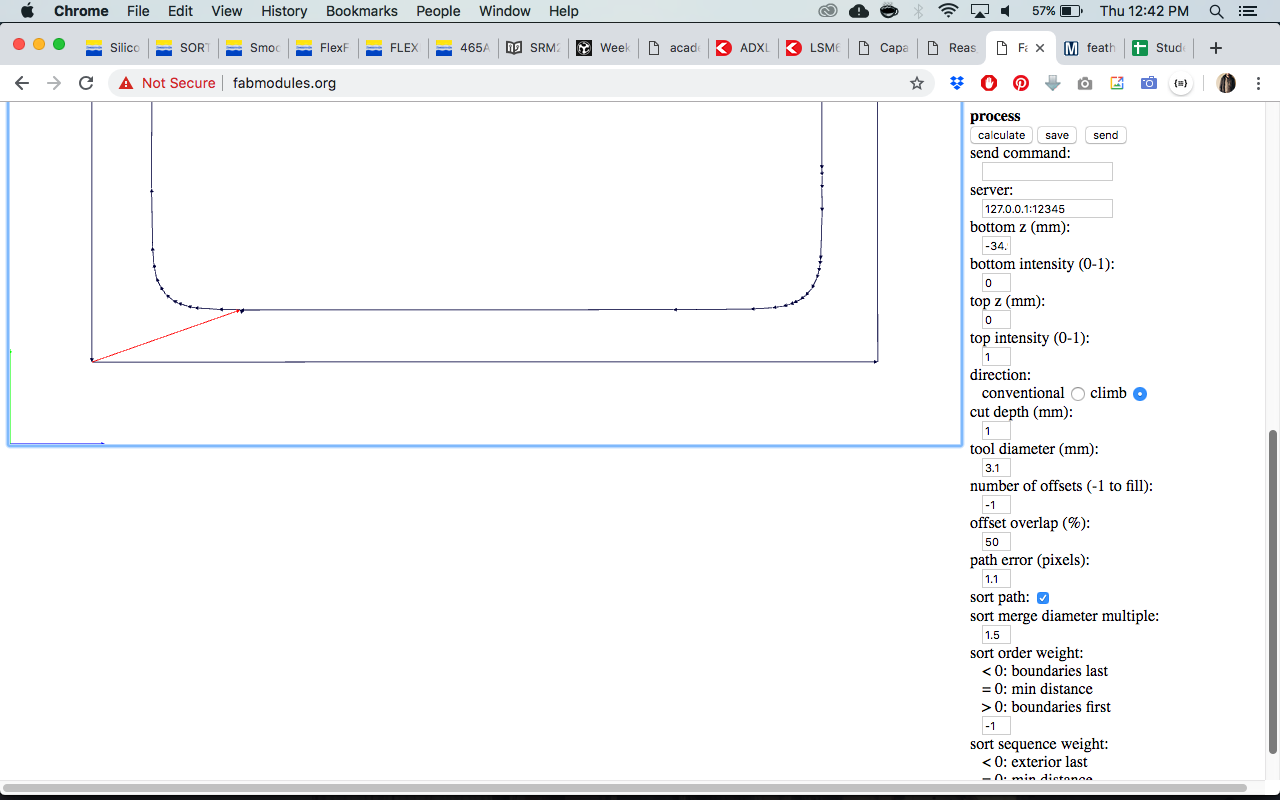
Task: Edit the sort order weight field
Action: (x=996, y=726)
